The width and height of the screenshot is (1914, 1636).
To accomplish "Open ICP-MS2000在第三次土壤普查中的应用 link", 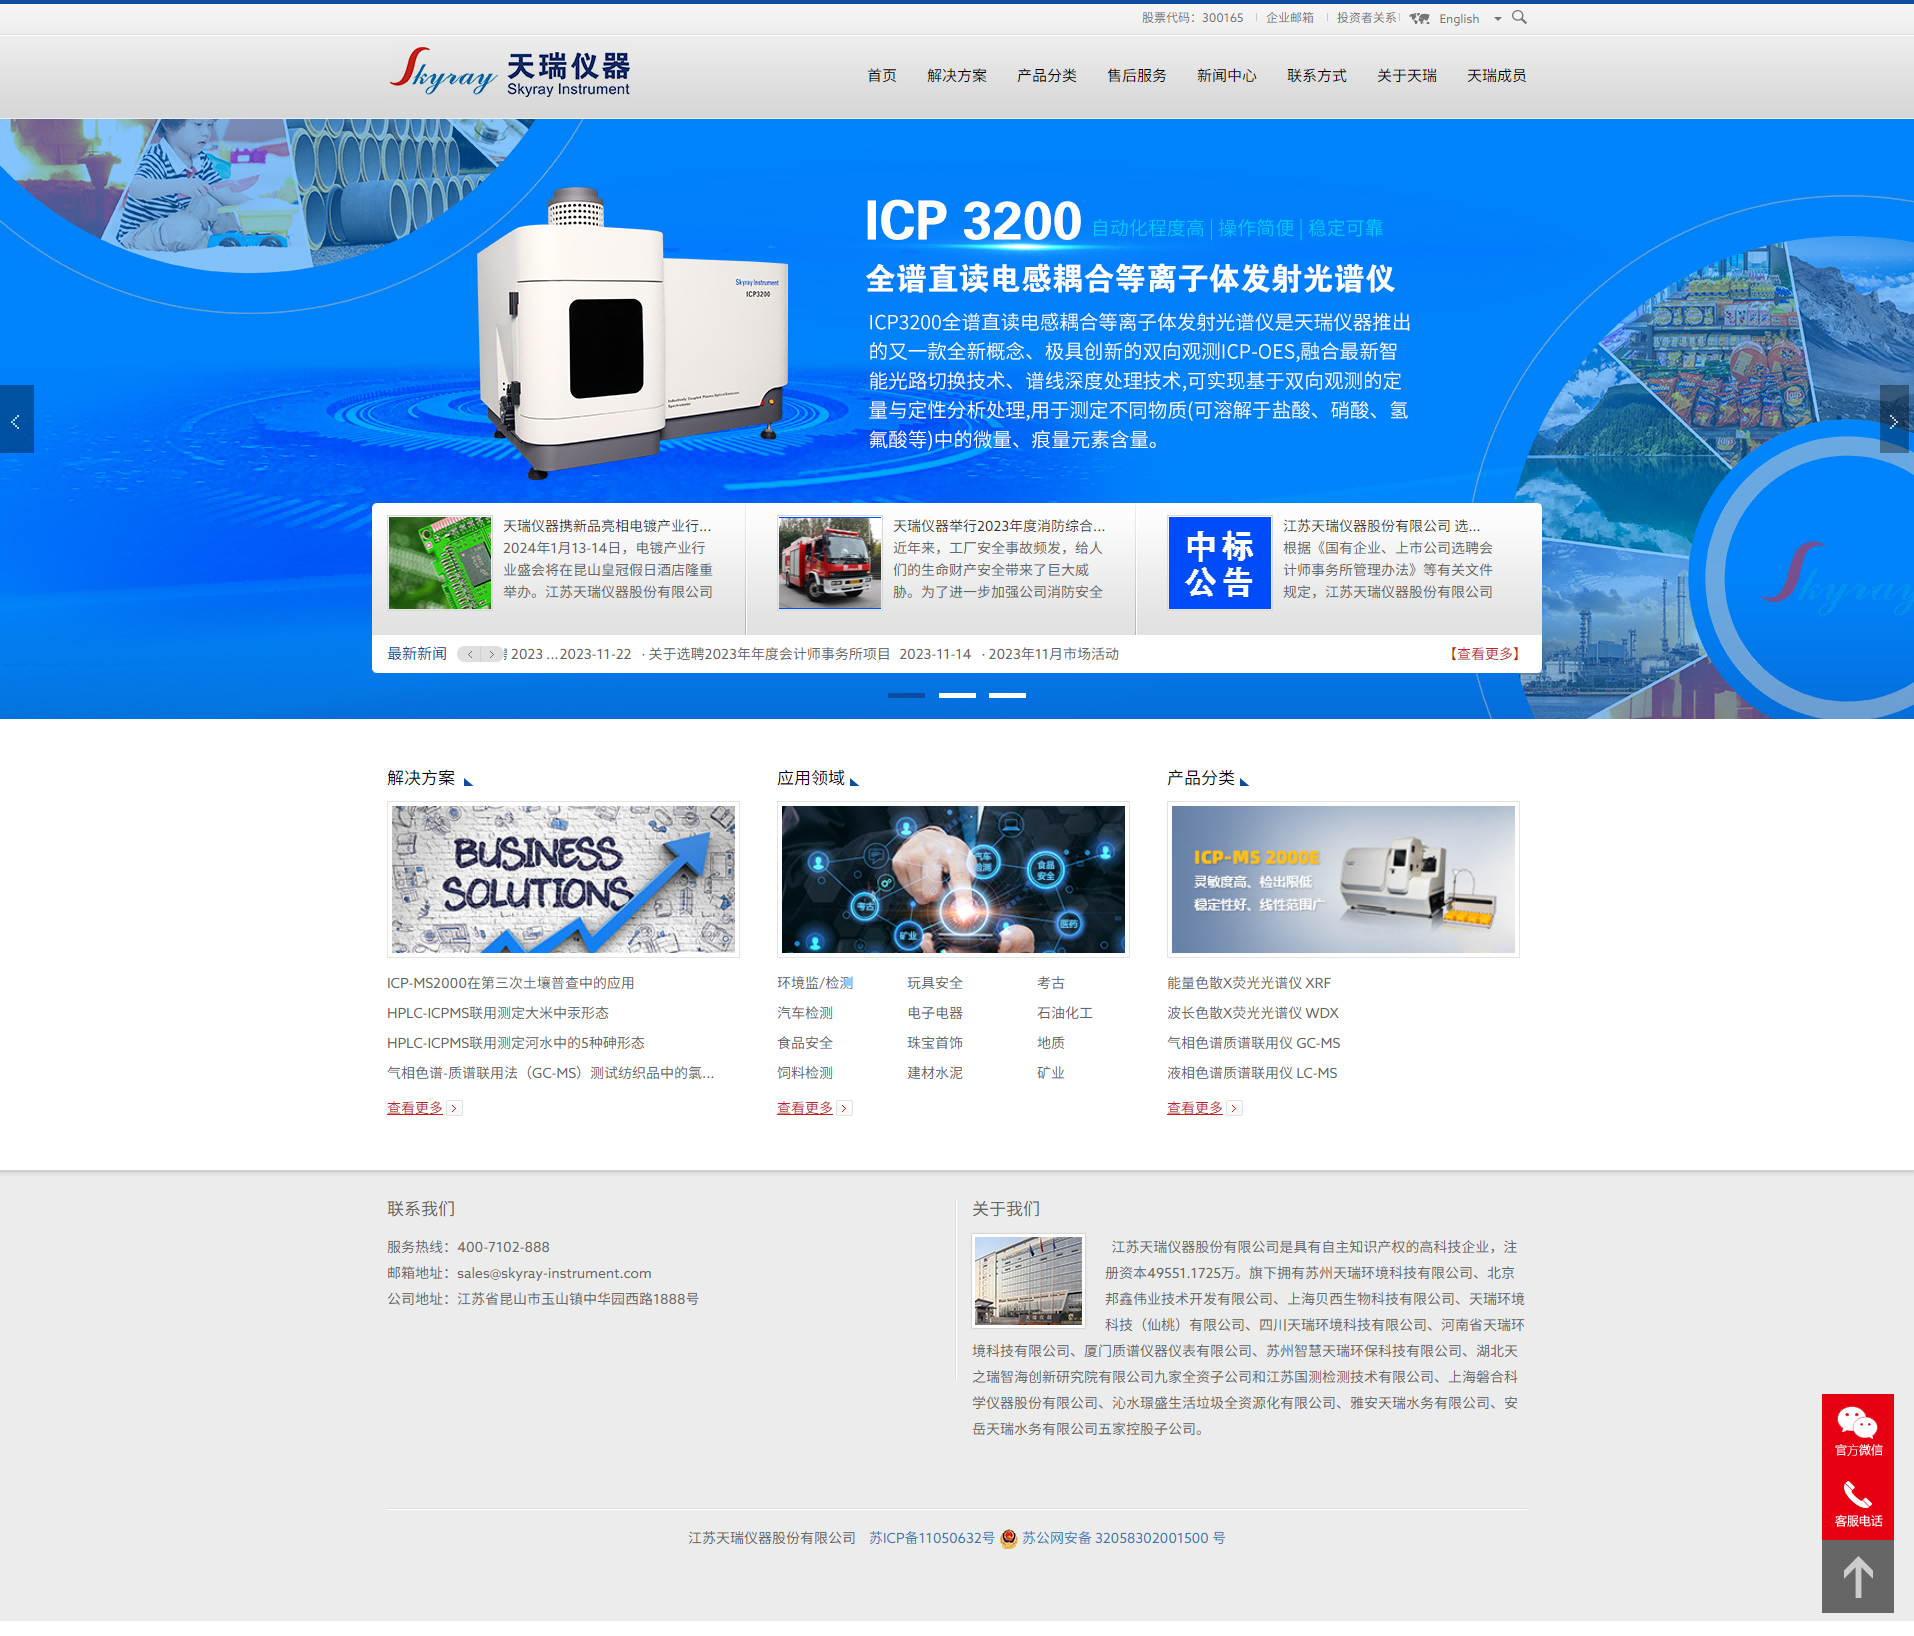I will 511,984.
